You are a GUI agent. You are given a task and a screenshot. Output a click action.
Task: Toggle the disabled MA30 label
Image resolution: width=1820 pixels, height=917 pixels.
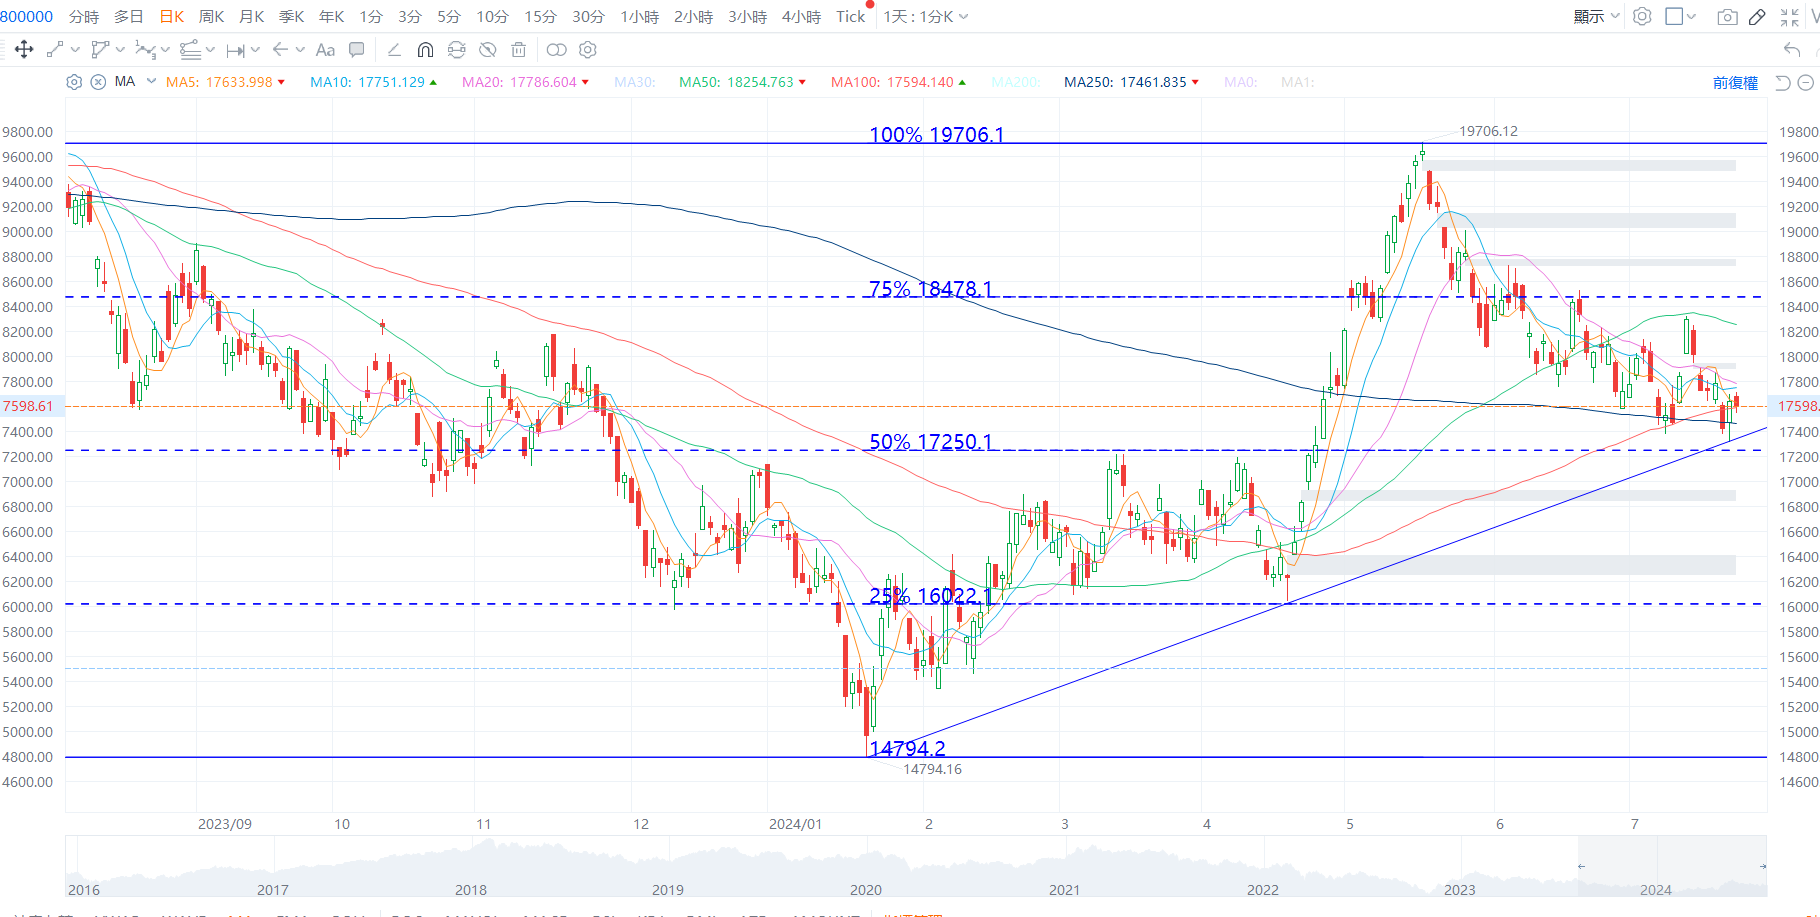tap(635, 82)
